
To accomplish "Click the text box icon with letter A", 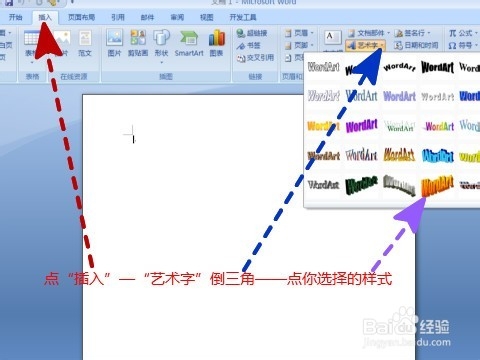I will pyautogui.click(x=333, y=37).
